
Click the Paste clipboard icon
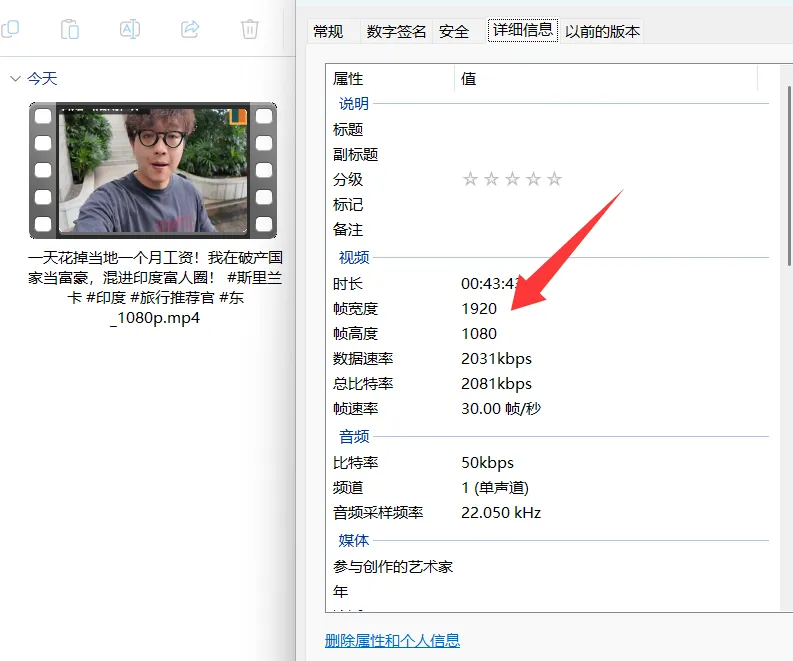tap(70, 29)
